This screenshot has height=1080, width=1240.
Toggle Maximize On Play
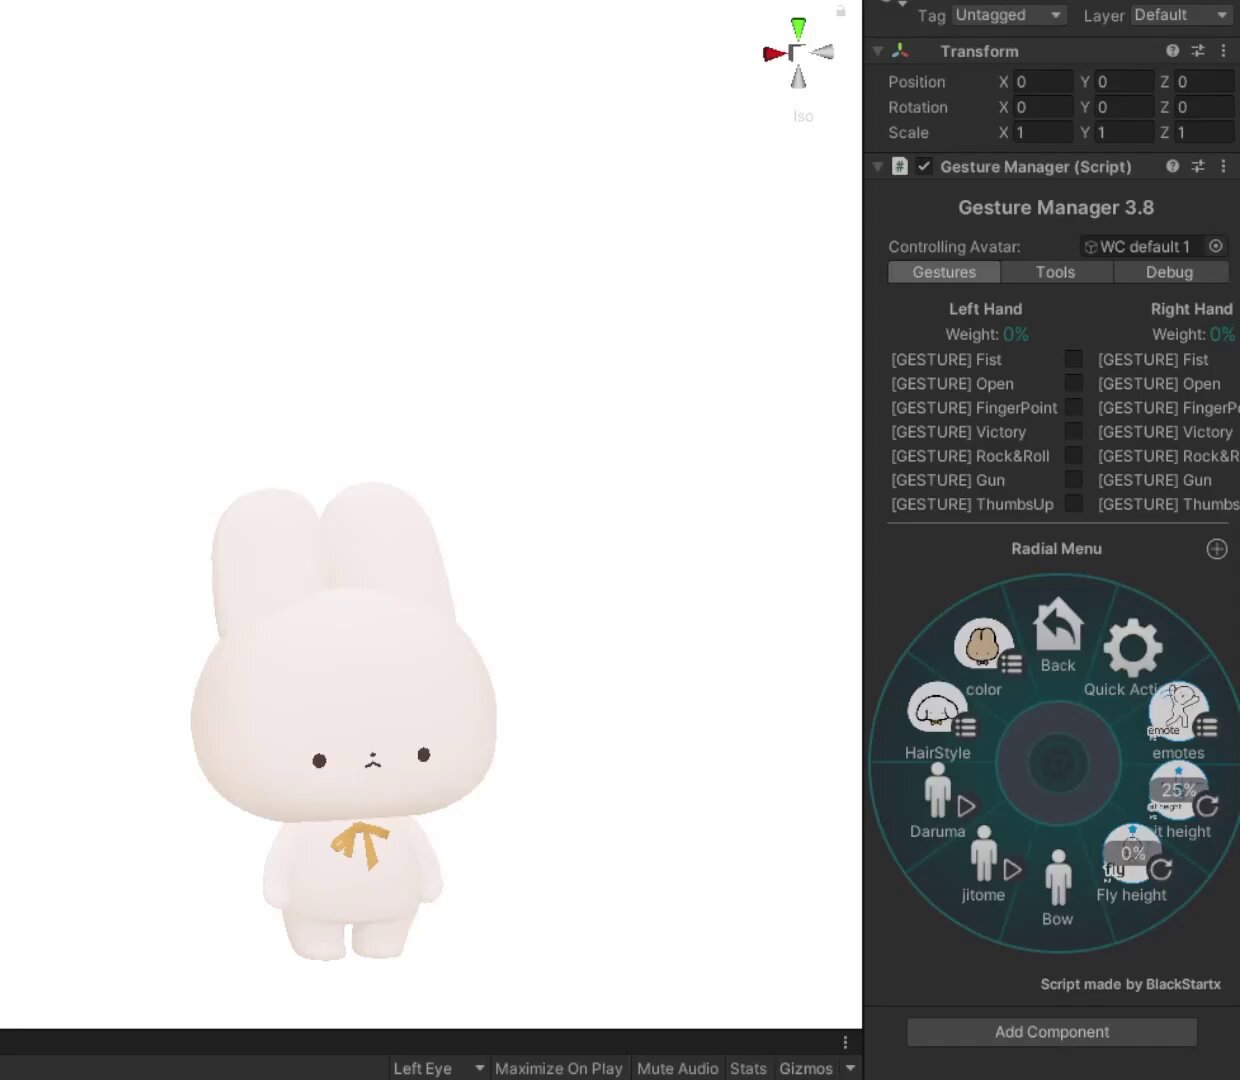tap(559, 1068)
